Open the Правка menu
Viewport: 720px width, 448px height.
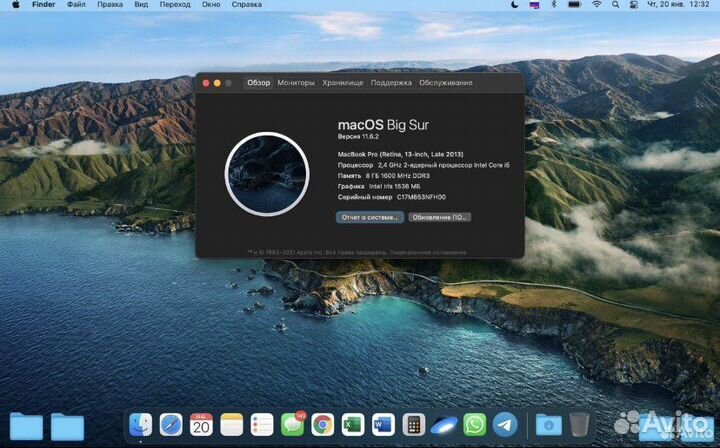pyautogui.click(x=110, y=5)
